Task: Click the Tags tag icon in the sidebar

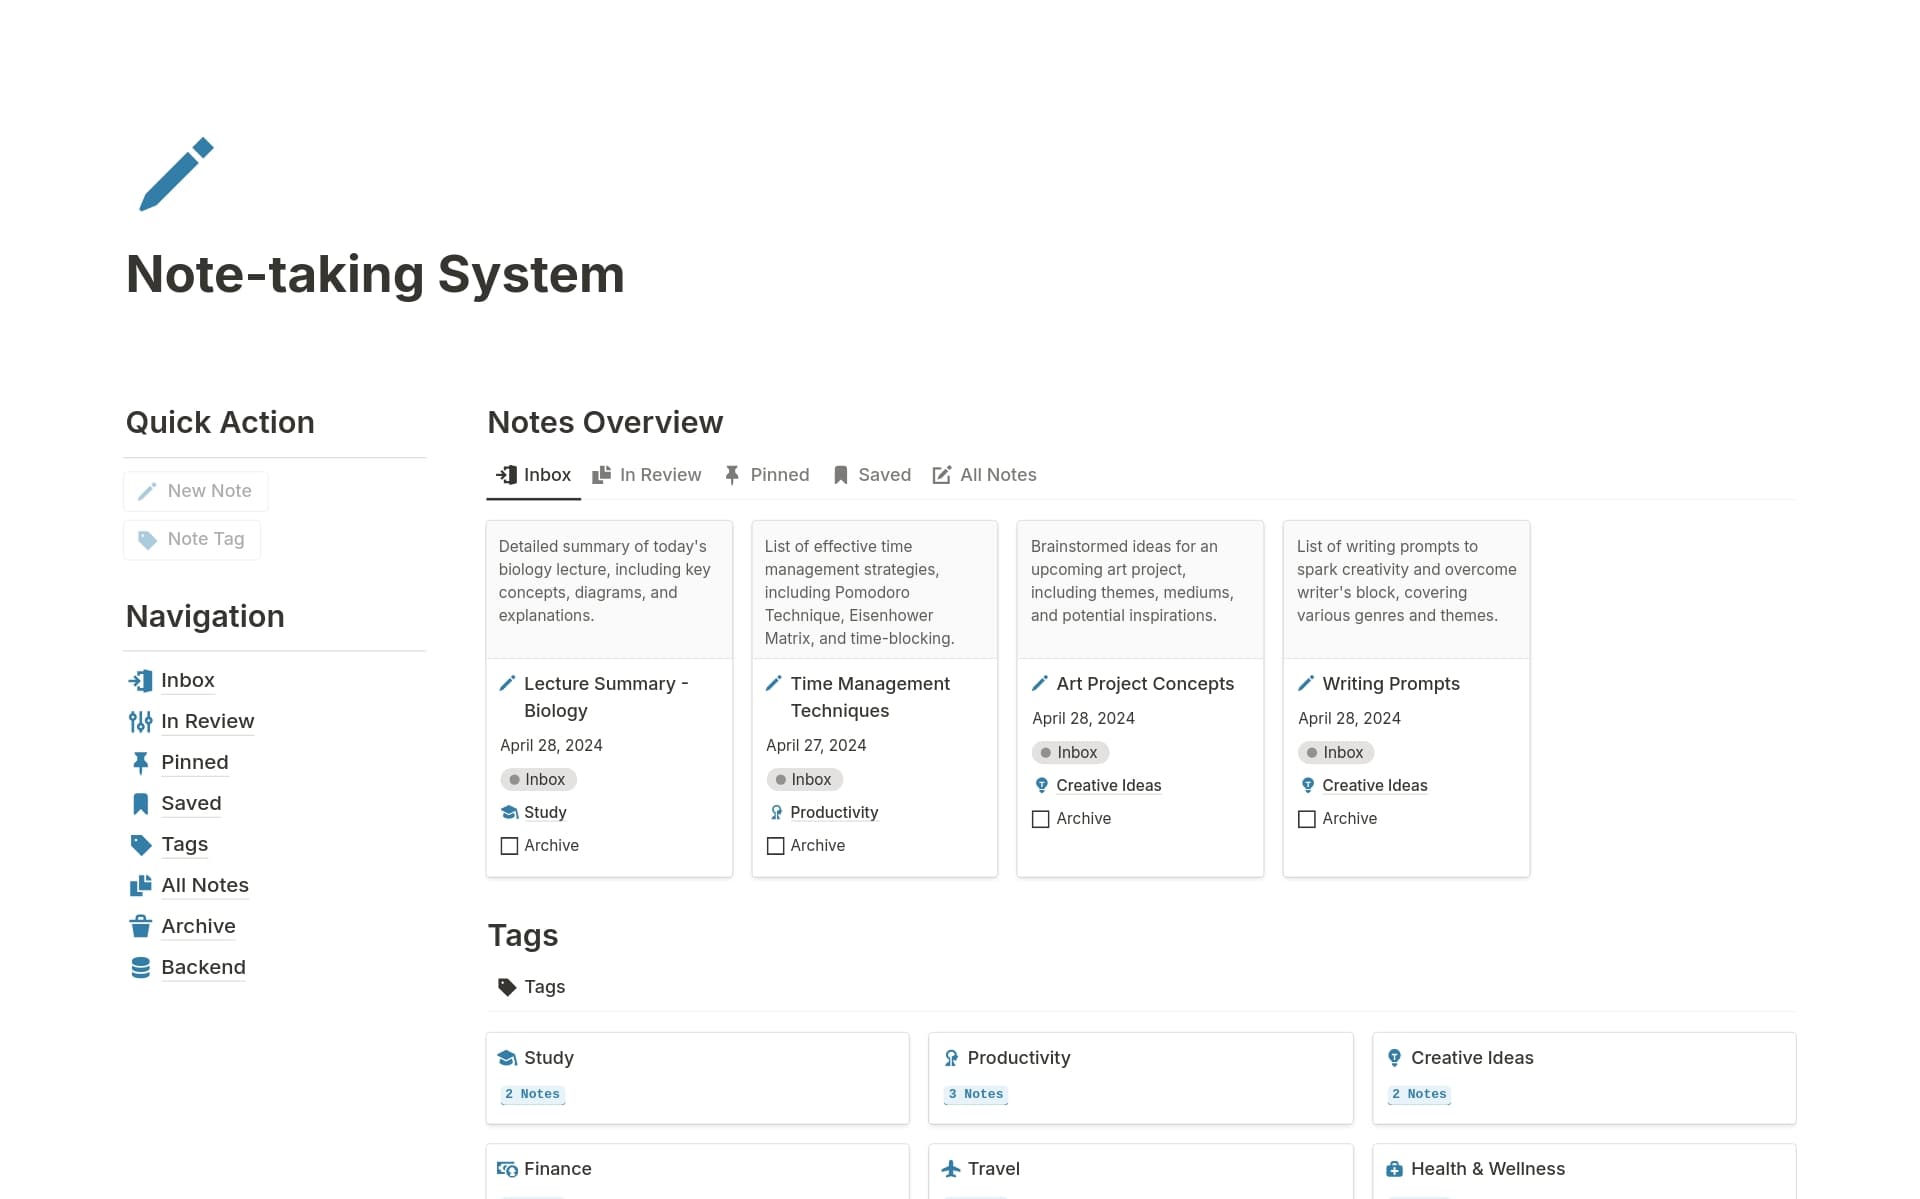Action: click(140, 844)
